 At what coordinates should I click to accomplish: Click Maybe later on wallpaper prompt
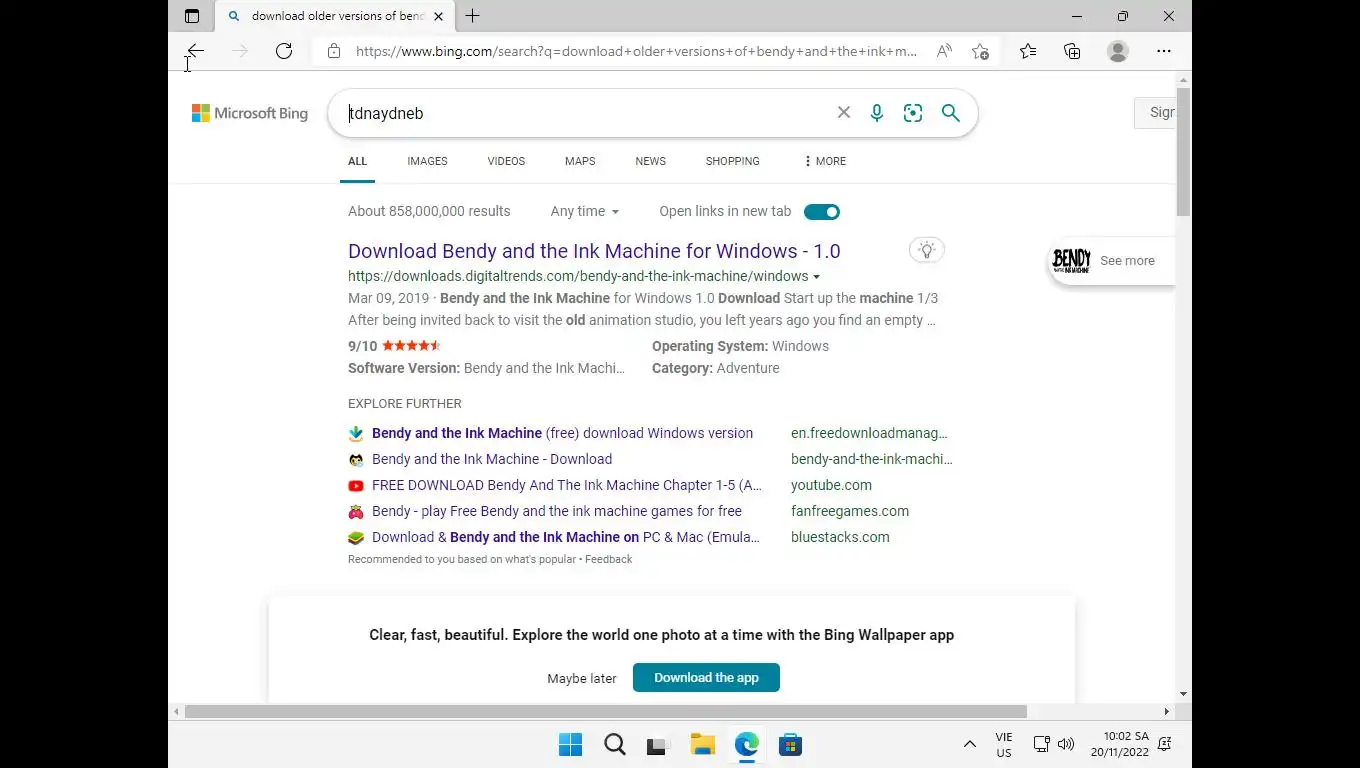point(582,678)
